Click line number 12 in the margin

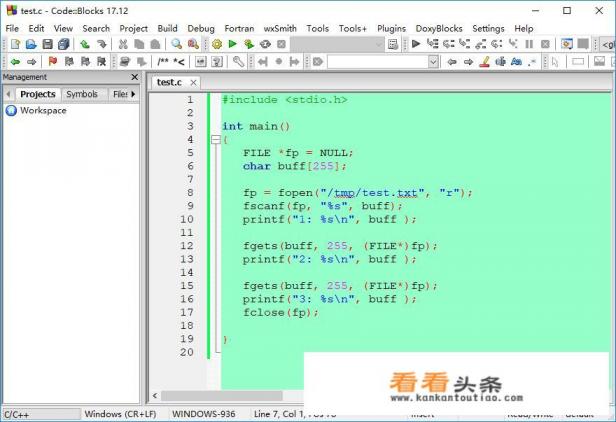point(187,246)
